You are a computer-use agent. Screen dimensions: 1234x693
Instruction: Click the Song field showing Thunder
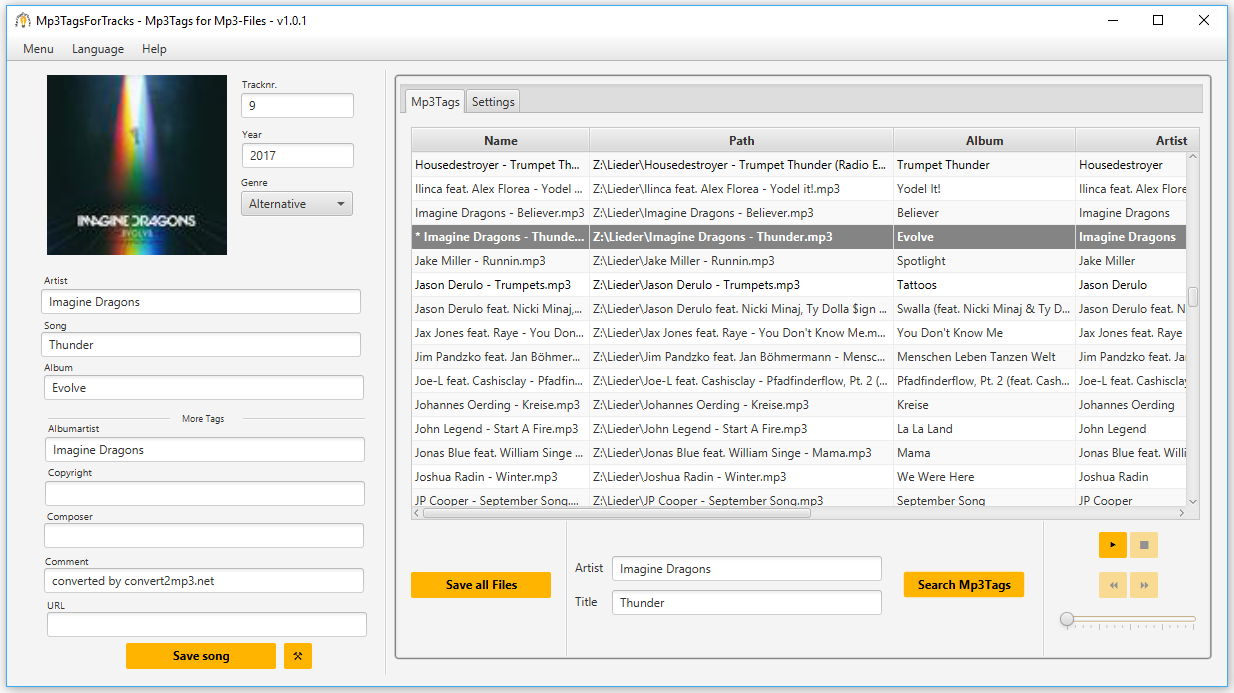point(201,345)
